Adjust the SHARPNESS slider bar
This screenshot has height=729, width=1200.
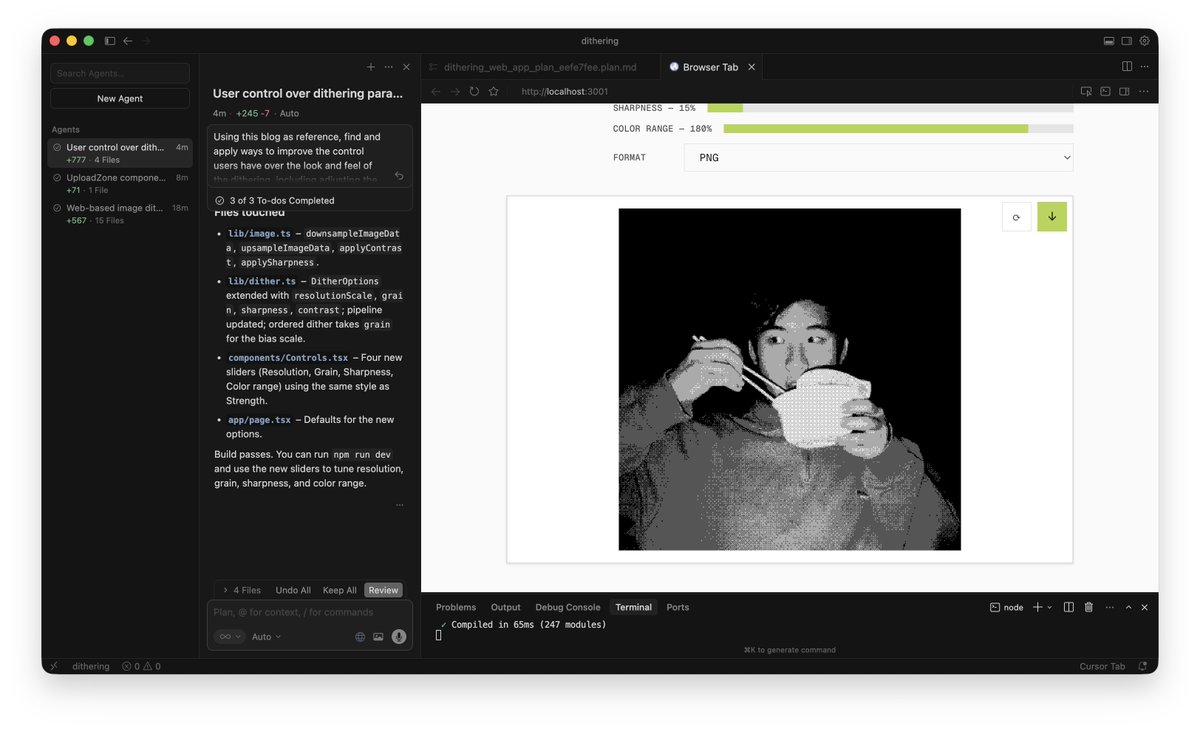pyautogui.click(x=890, y=108)
